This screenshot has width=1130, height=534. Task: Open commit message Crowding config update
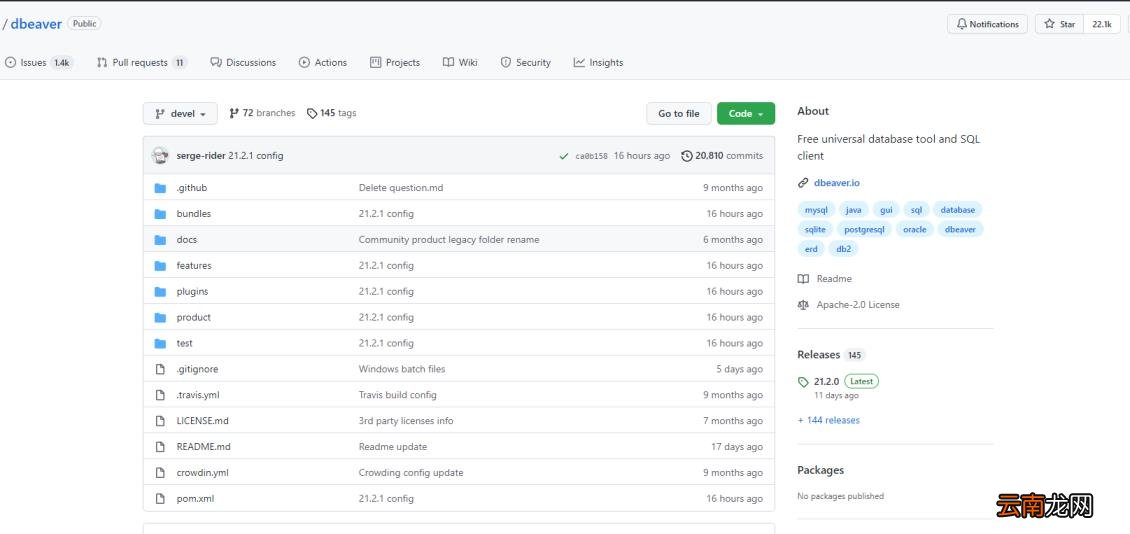click(411, 473)
